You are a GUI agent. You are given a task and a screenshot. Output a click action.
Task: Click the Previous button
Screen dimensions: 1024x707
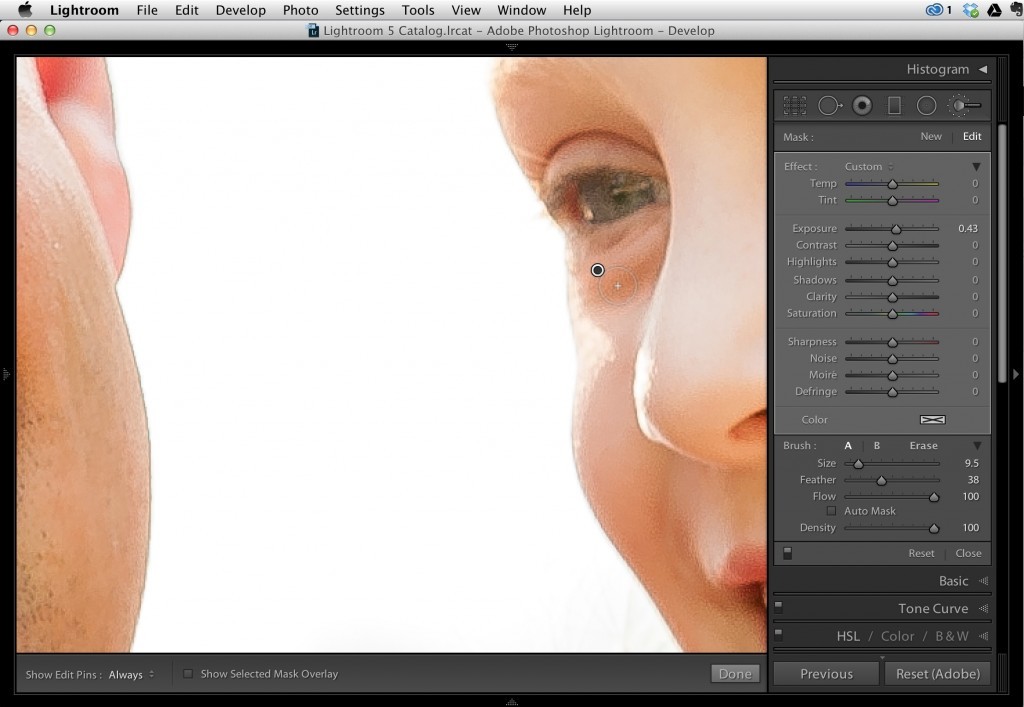826,674
